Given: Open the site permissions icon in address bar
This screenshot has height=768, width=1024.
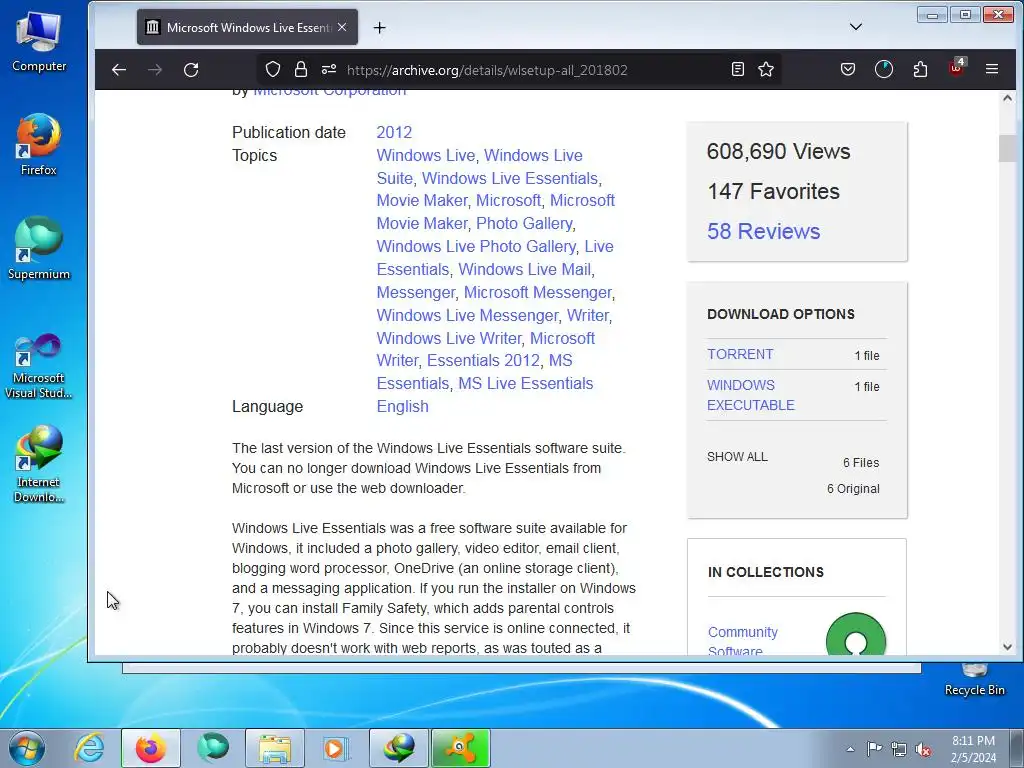Looking at the screenshot, I should point(328,69).
